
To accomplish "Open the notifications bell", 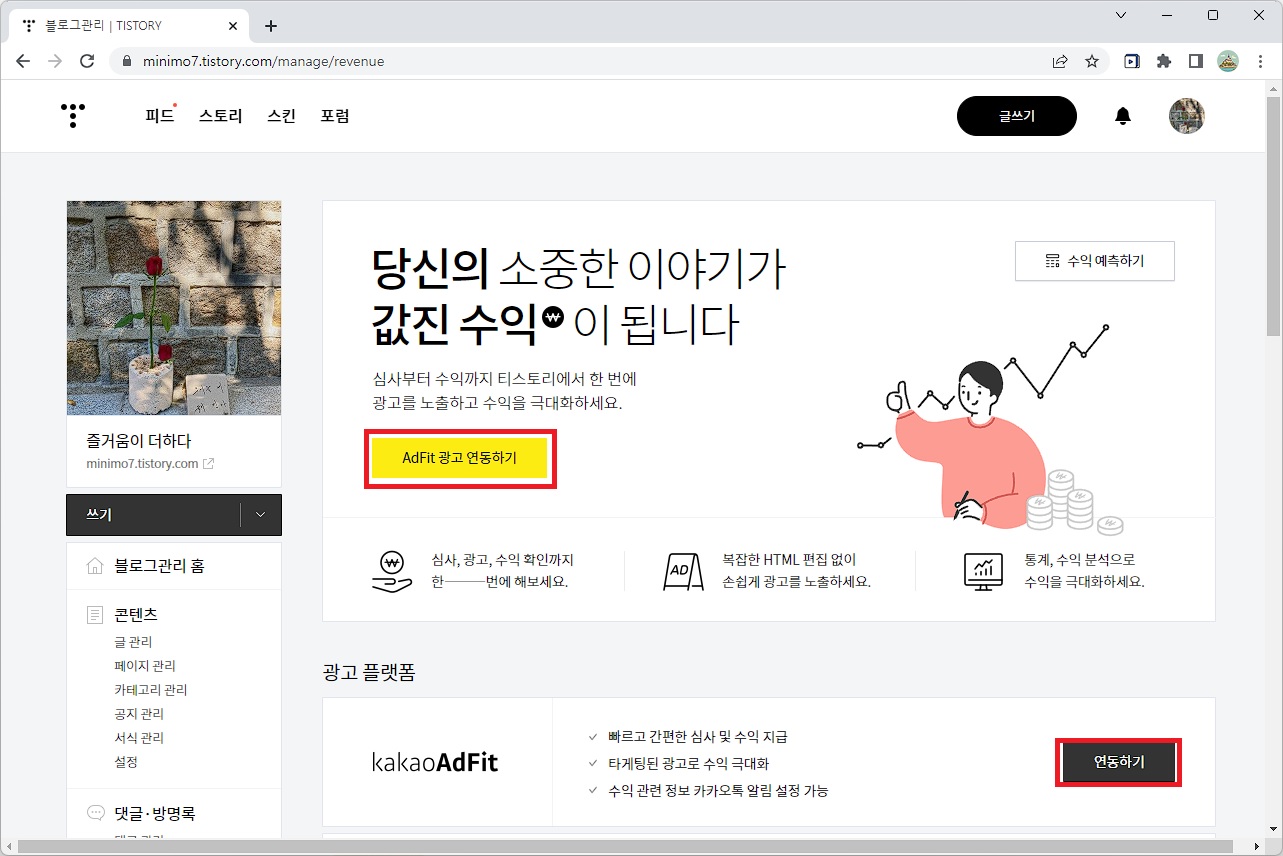I will pyautogui.click(x=1123, y=116).
